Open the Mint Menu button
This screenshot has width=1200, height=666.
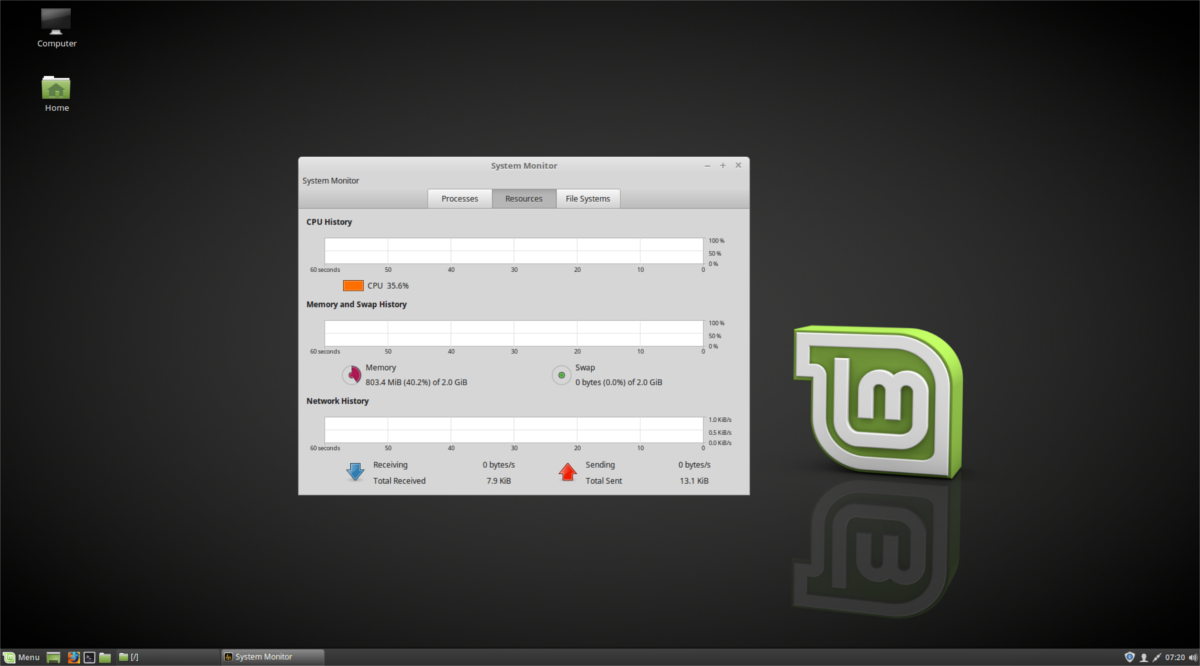coord(22,657)
